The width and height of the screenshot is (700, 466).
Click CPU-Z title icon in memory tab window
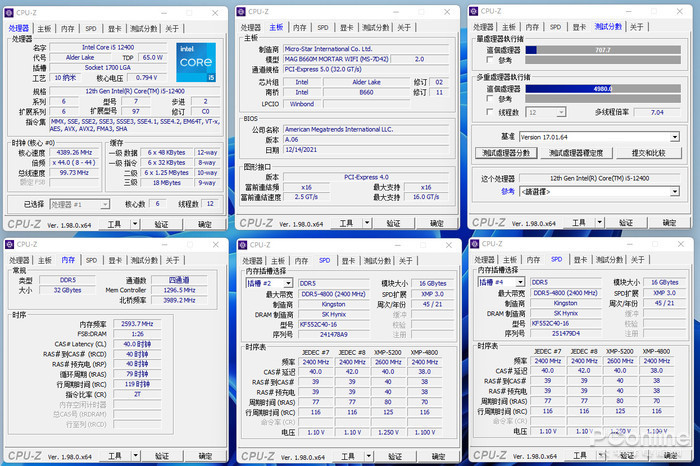(9, 244)
